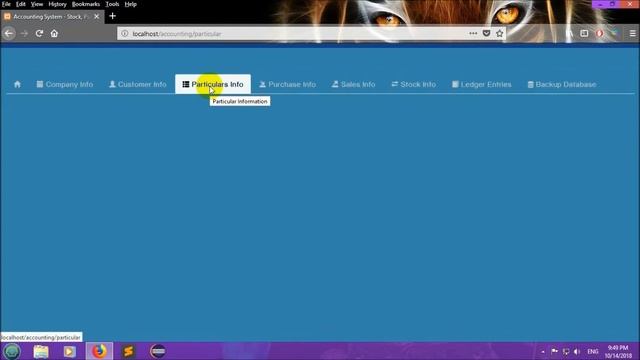640x360 pixels.
Task: Reload the current page
Action: pyautogui.click(x=39, y=33)
